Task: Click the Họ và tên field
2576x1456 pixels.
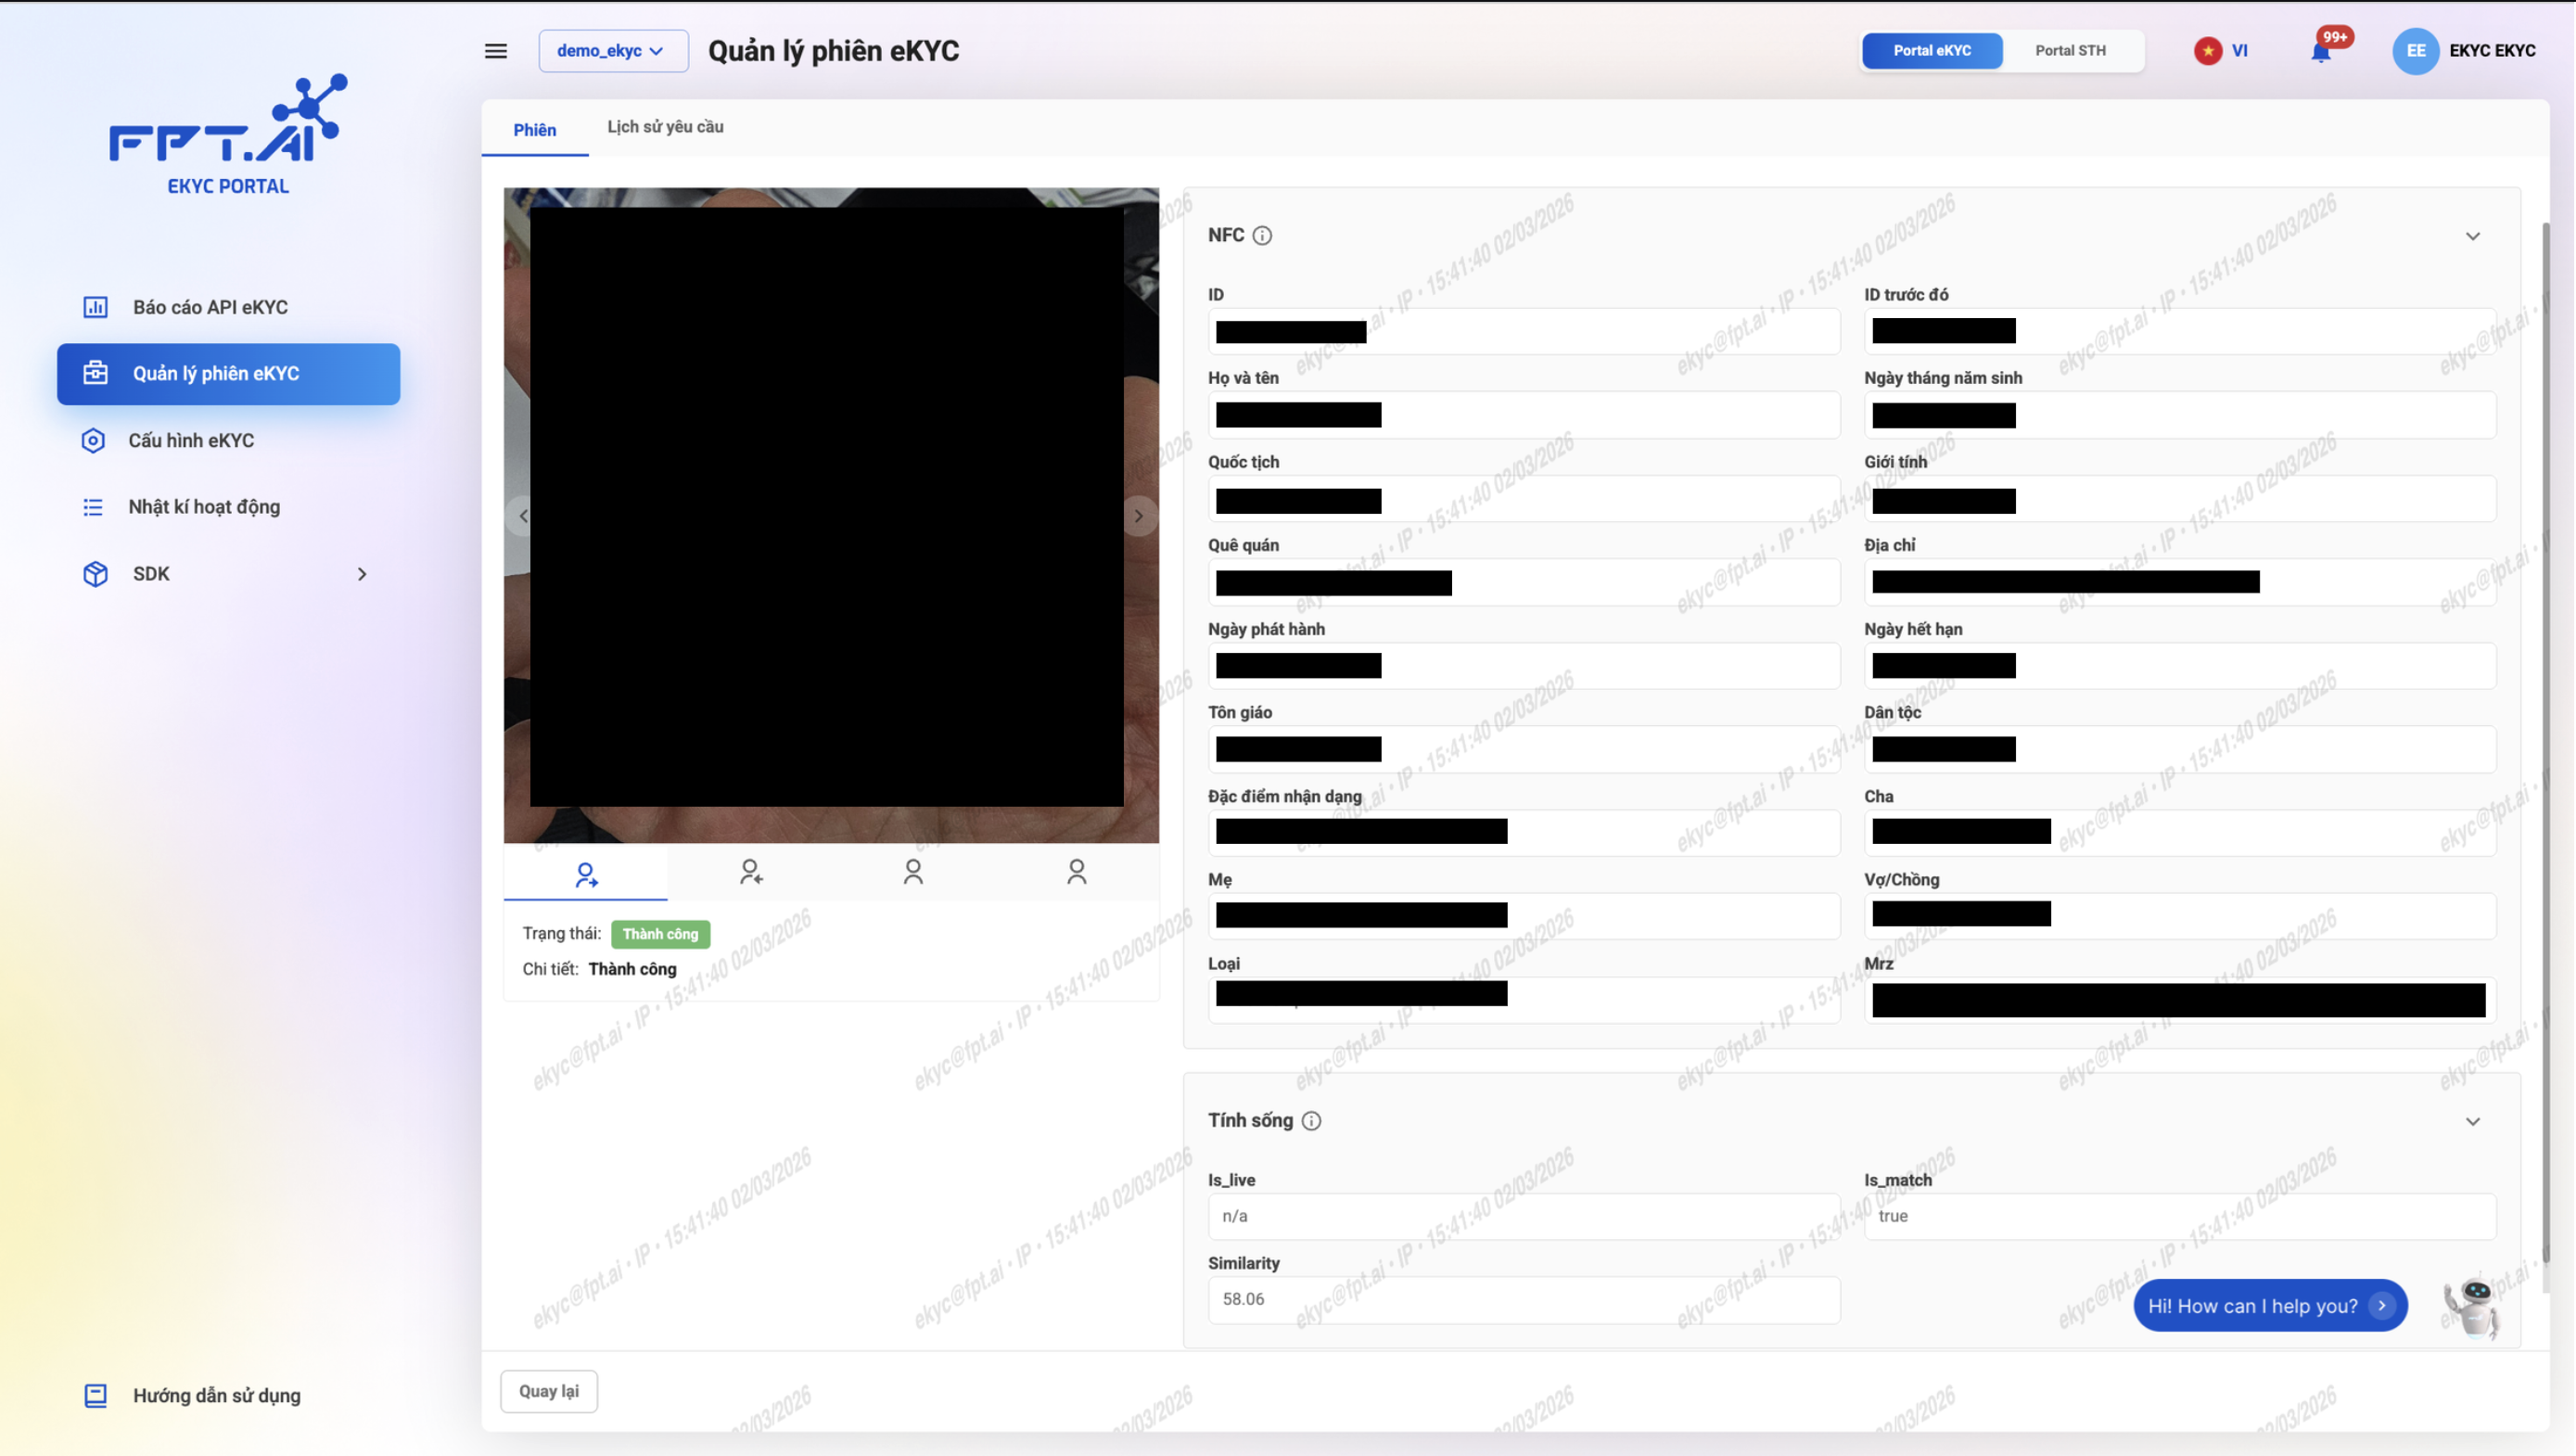Action: click(x=1524, y=415)
